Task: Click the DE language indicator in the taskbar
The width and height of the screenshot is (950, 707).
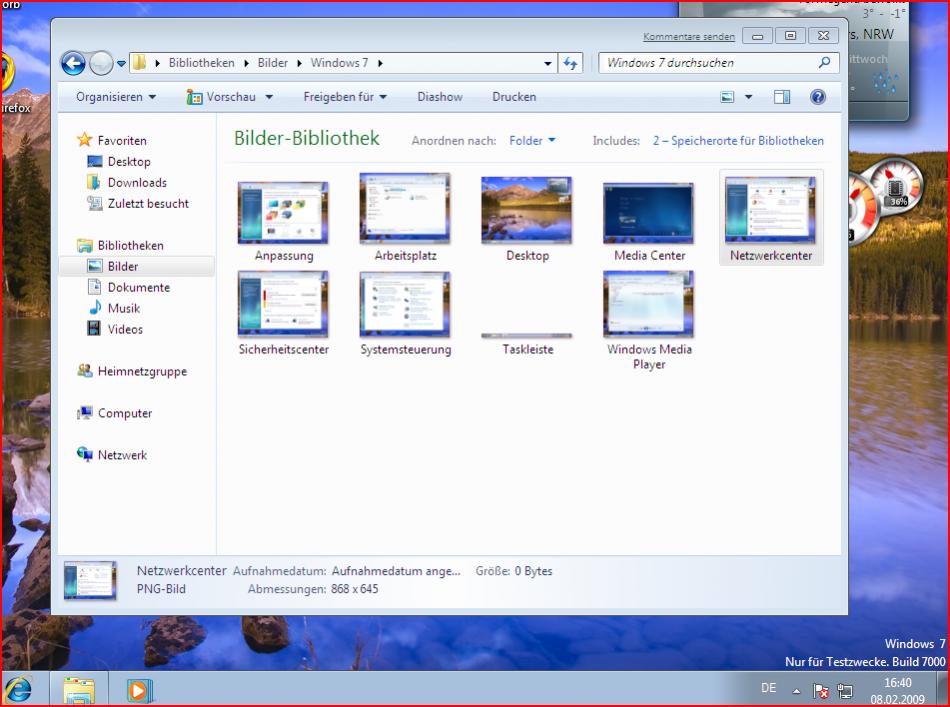Action: click(768, 688)
